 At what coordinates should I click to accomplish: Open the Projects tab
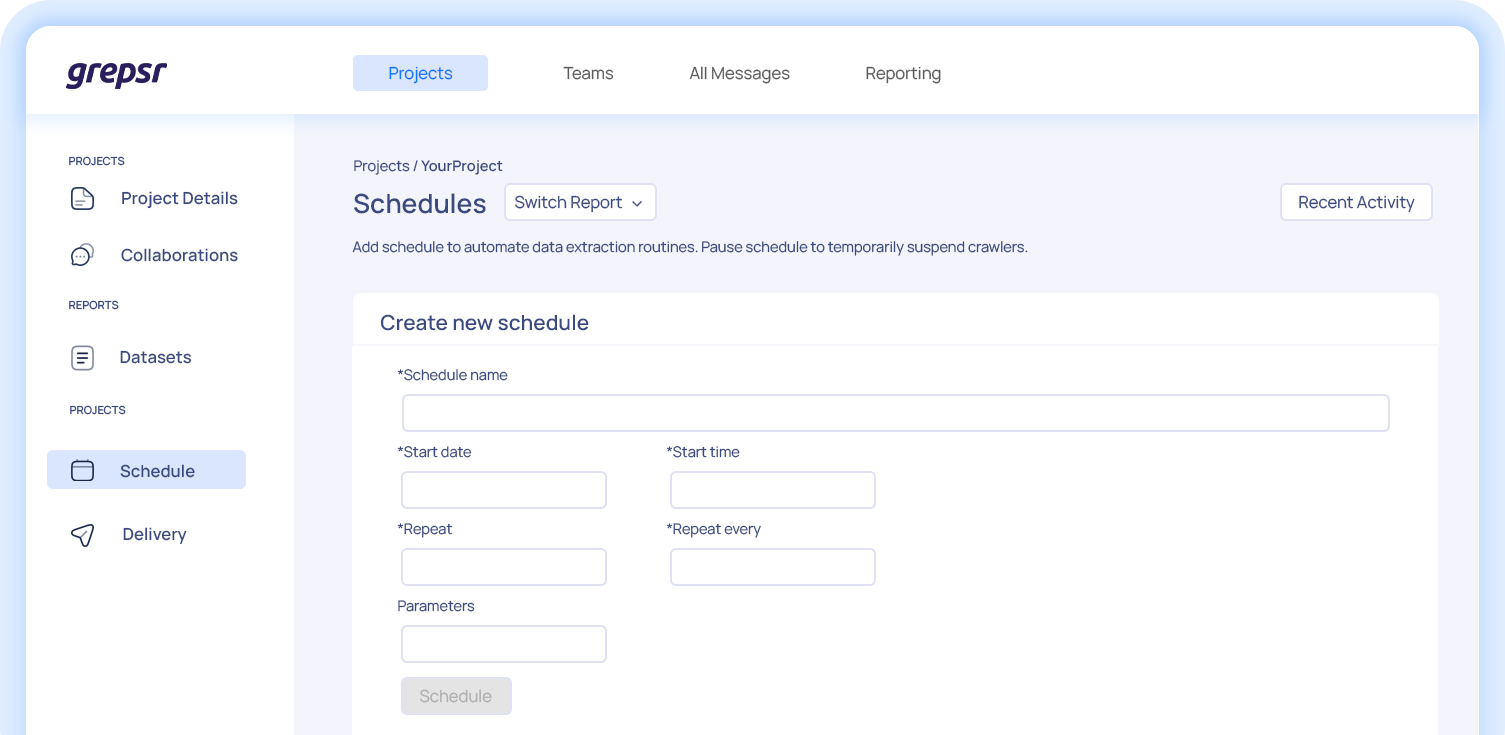point(420,73)
